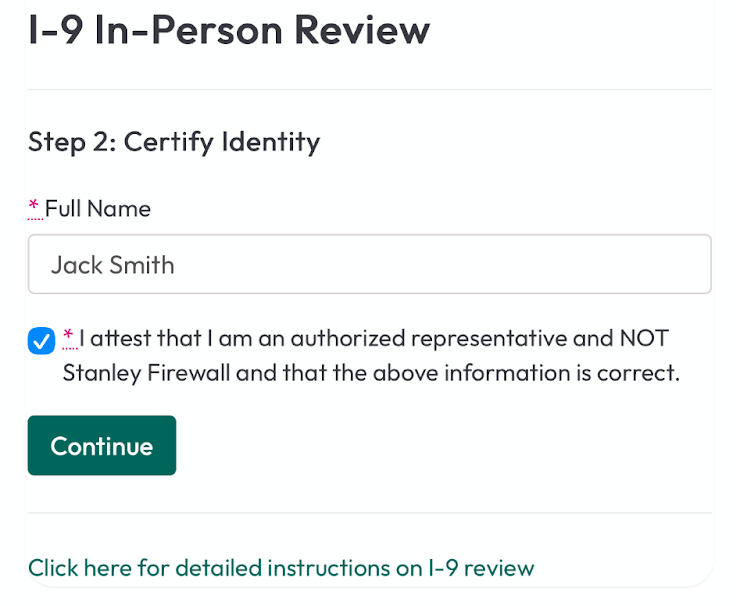
Task: Click the "Full Name" field label
Action: click(98, 208)
